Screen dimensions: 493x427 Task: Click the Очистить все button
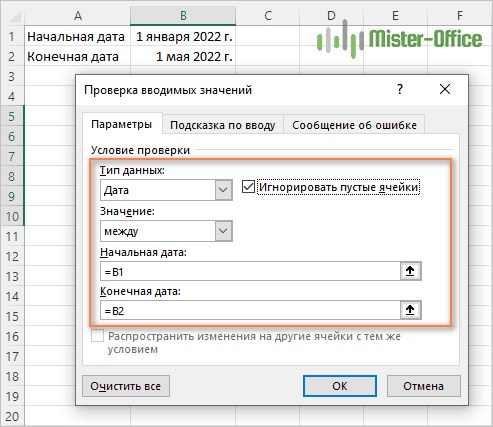point(126,386)
